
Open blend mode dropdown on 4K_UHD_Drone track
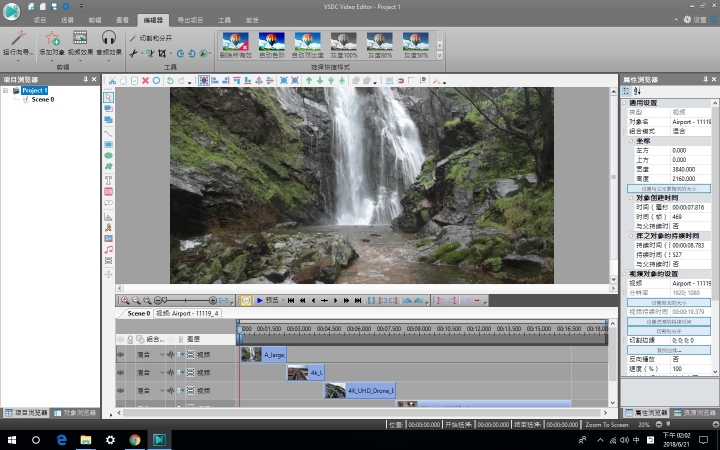(162, 390)
